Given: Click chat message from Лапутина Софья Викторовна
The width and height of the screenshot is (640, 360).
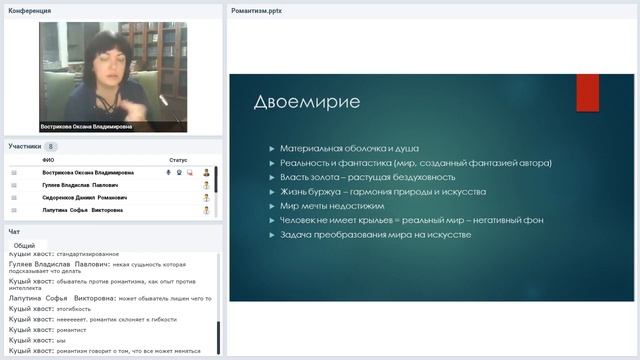Looking at the screenshot, I should 110,298.
